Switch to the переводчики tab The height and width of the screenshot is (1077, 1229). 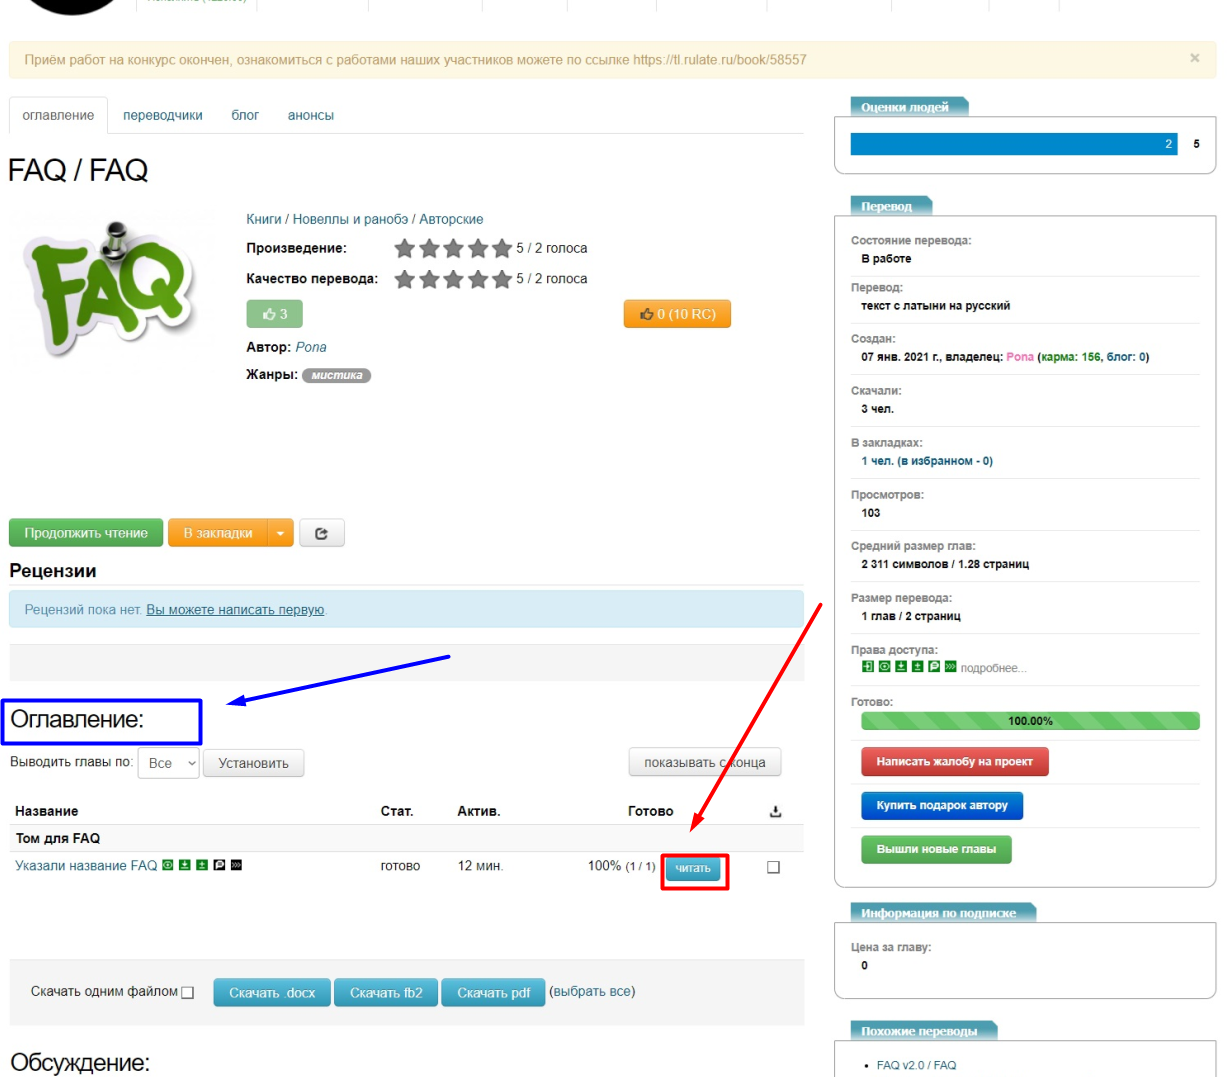162,115
